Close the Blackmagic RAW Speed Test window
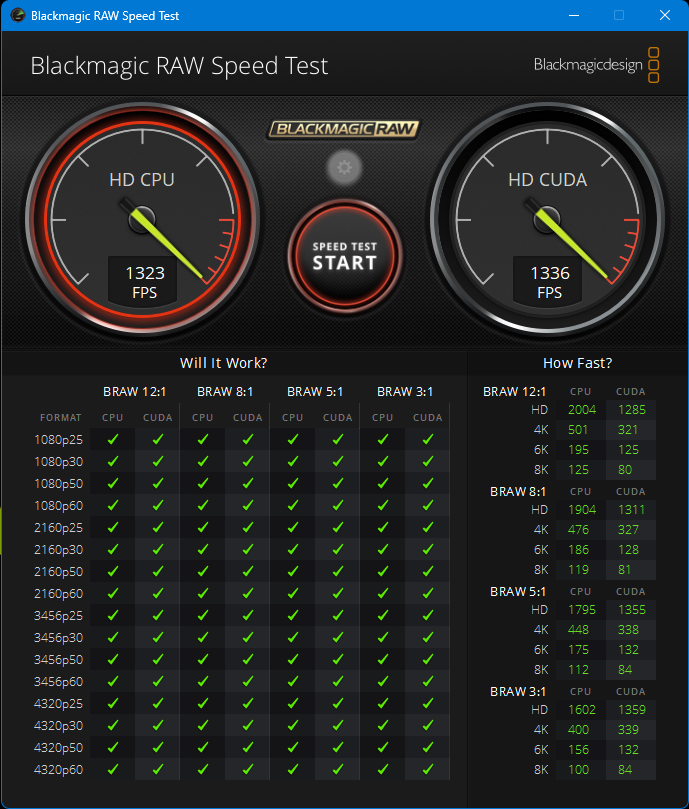The image size is (689, 809). tap(665, 15)
